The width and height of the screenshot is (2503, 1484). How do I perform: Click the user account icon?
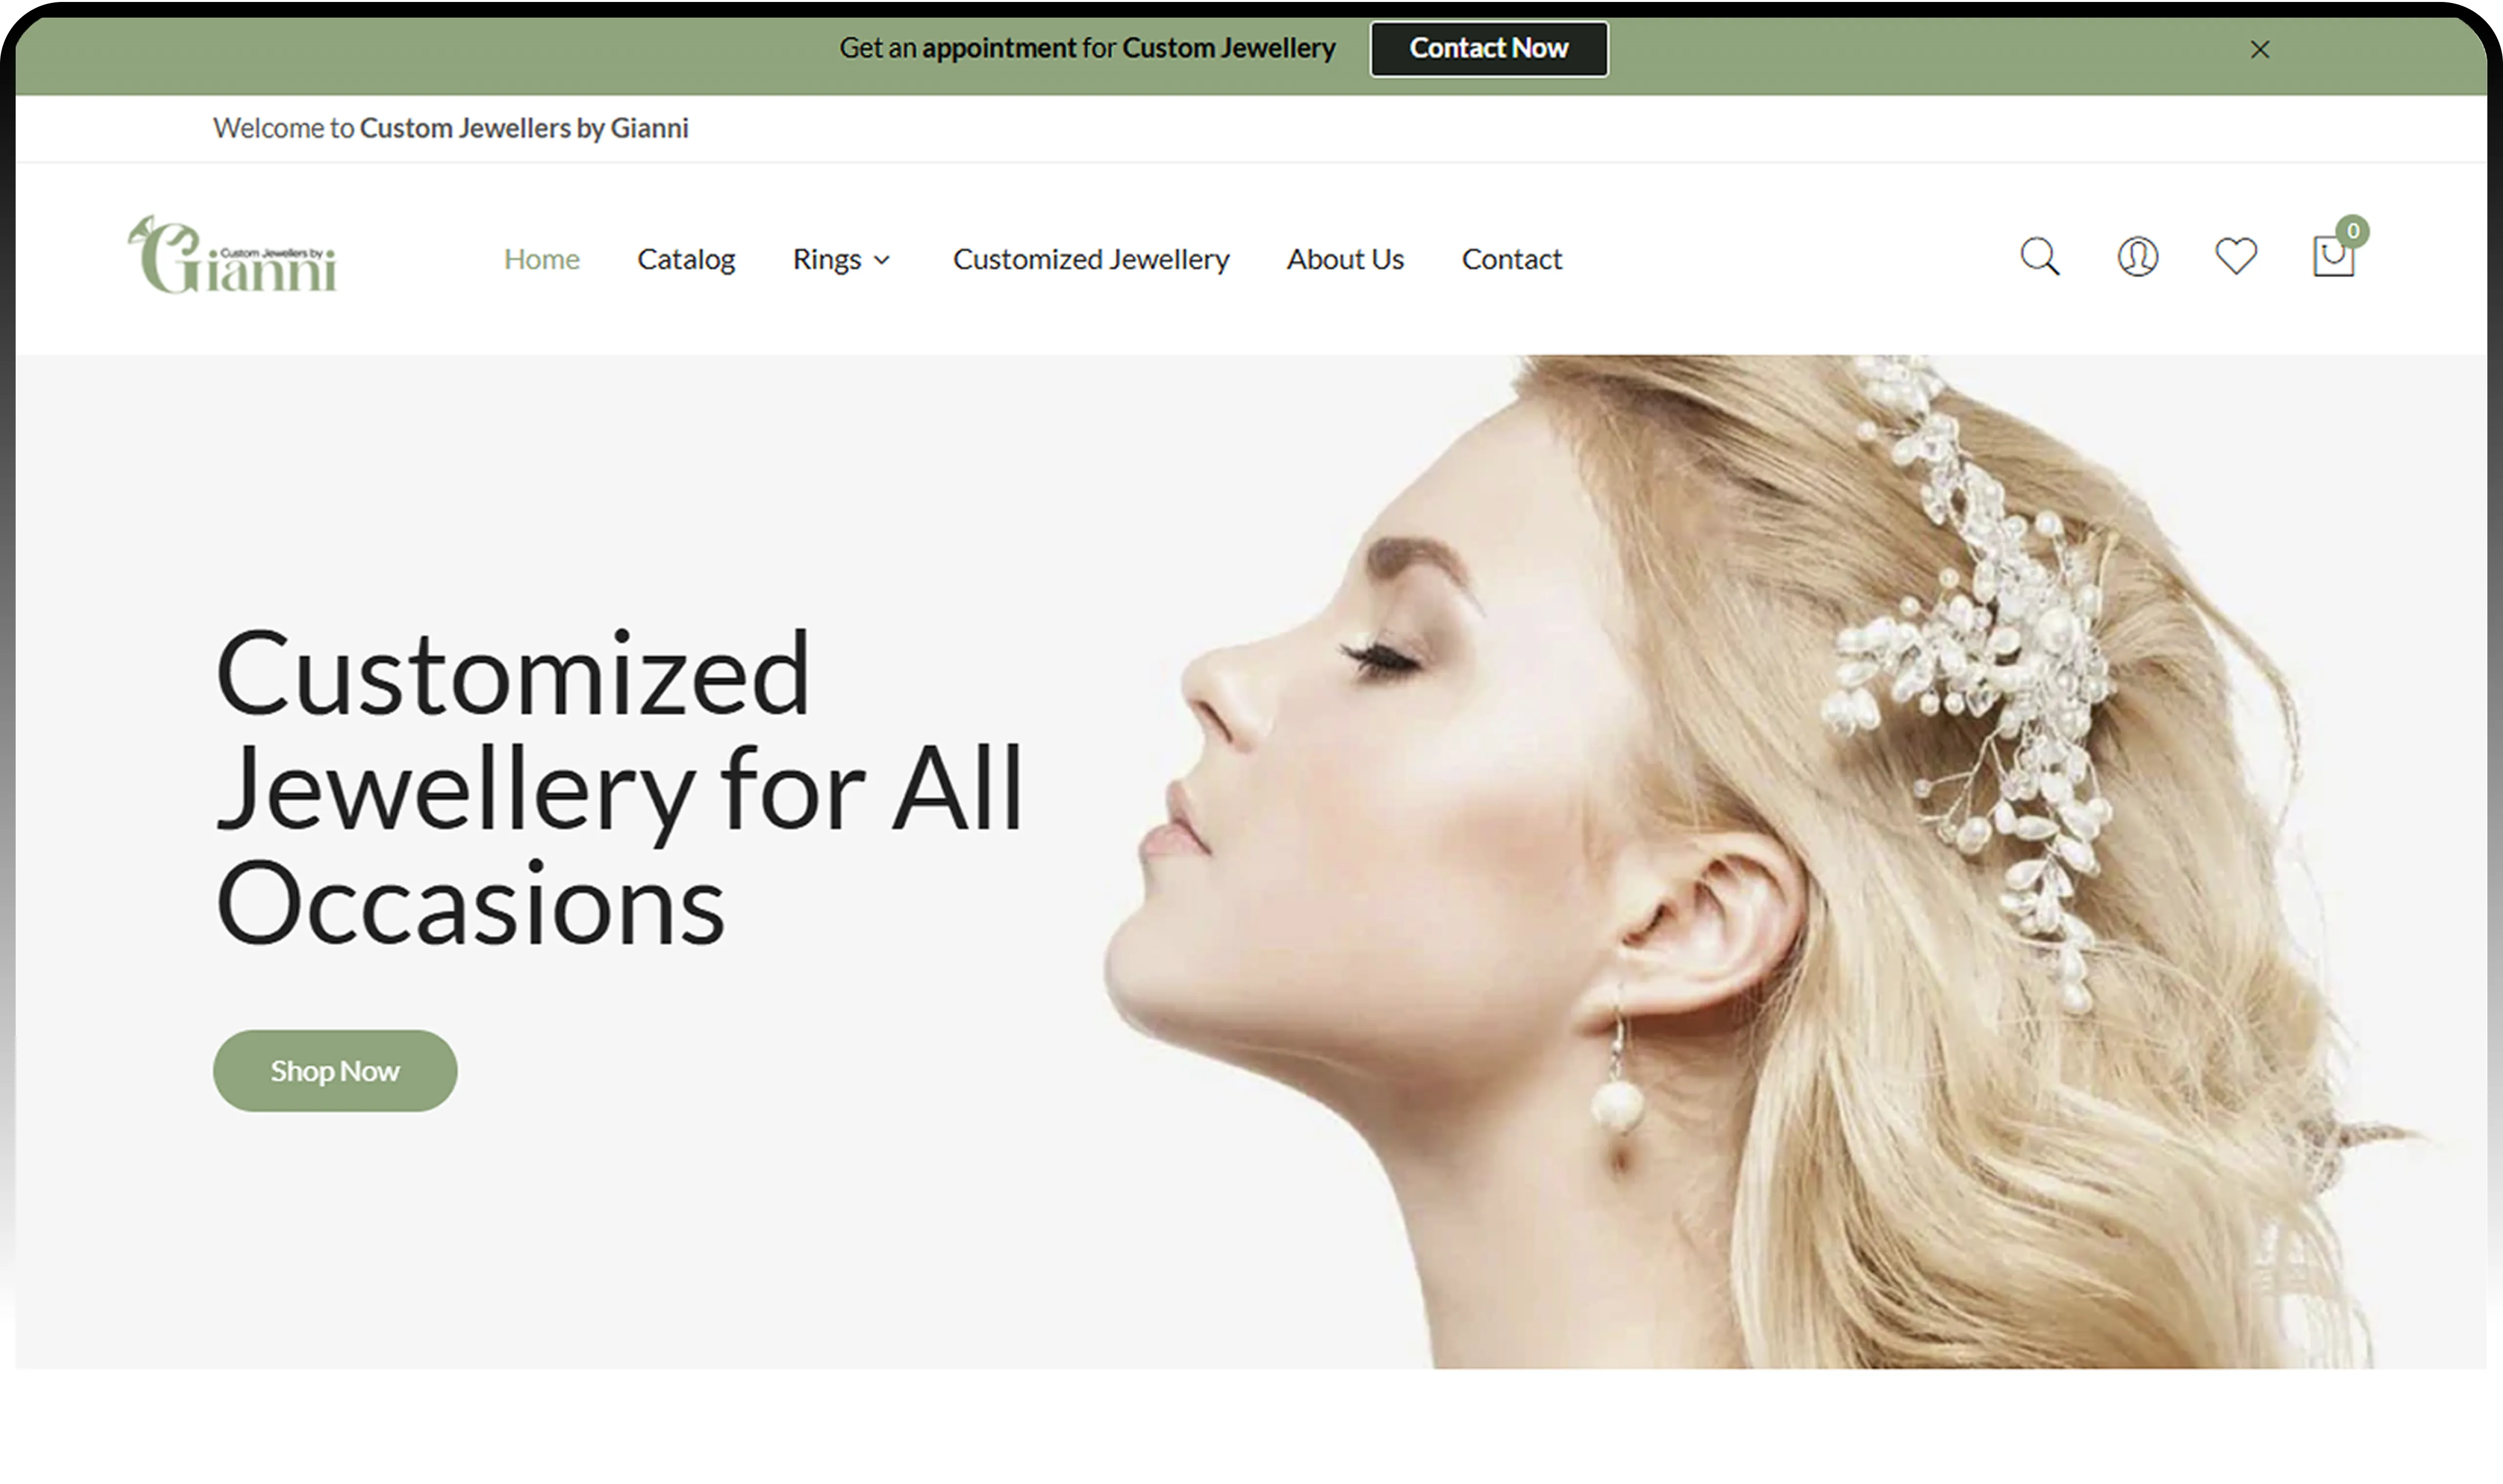[x=2137, y=257]
